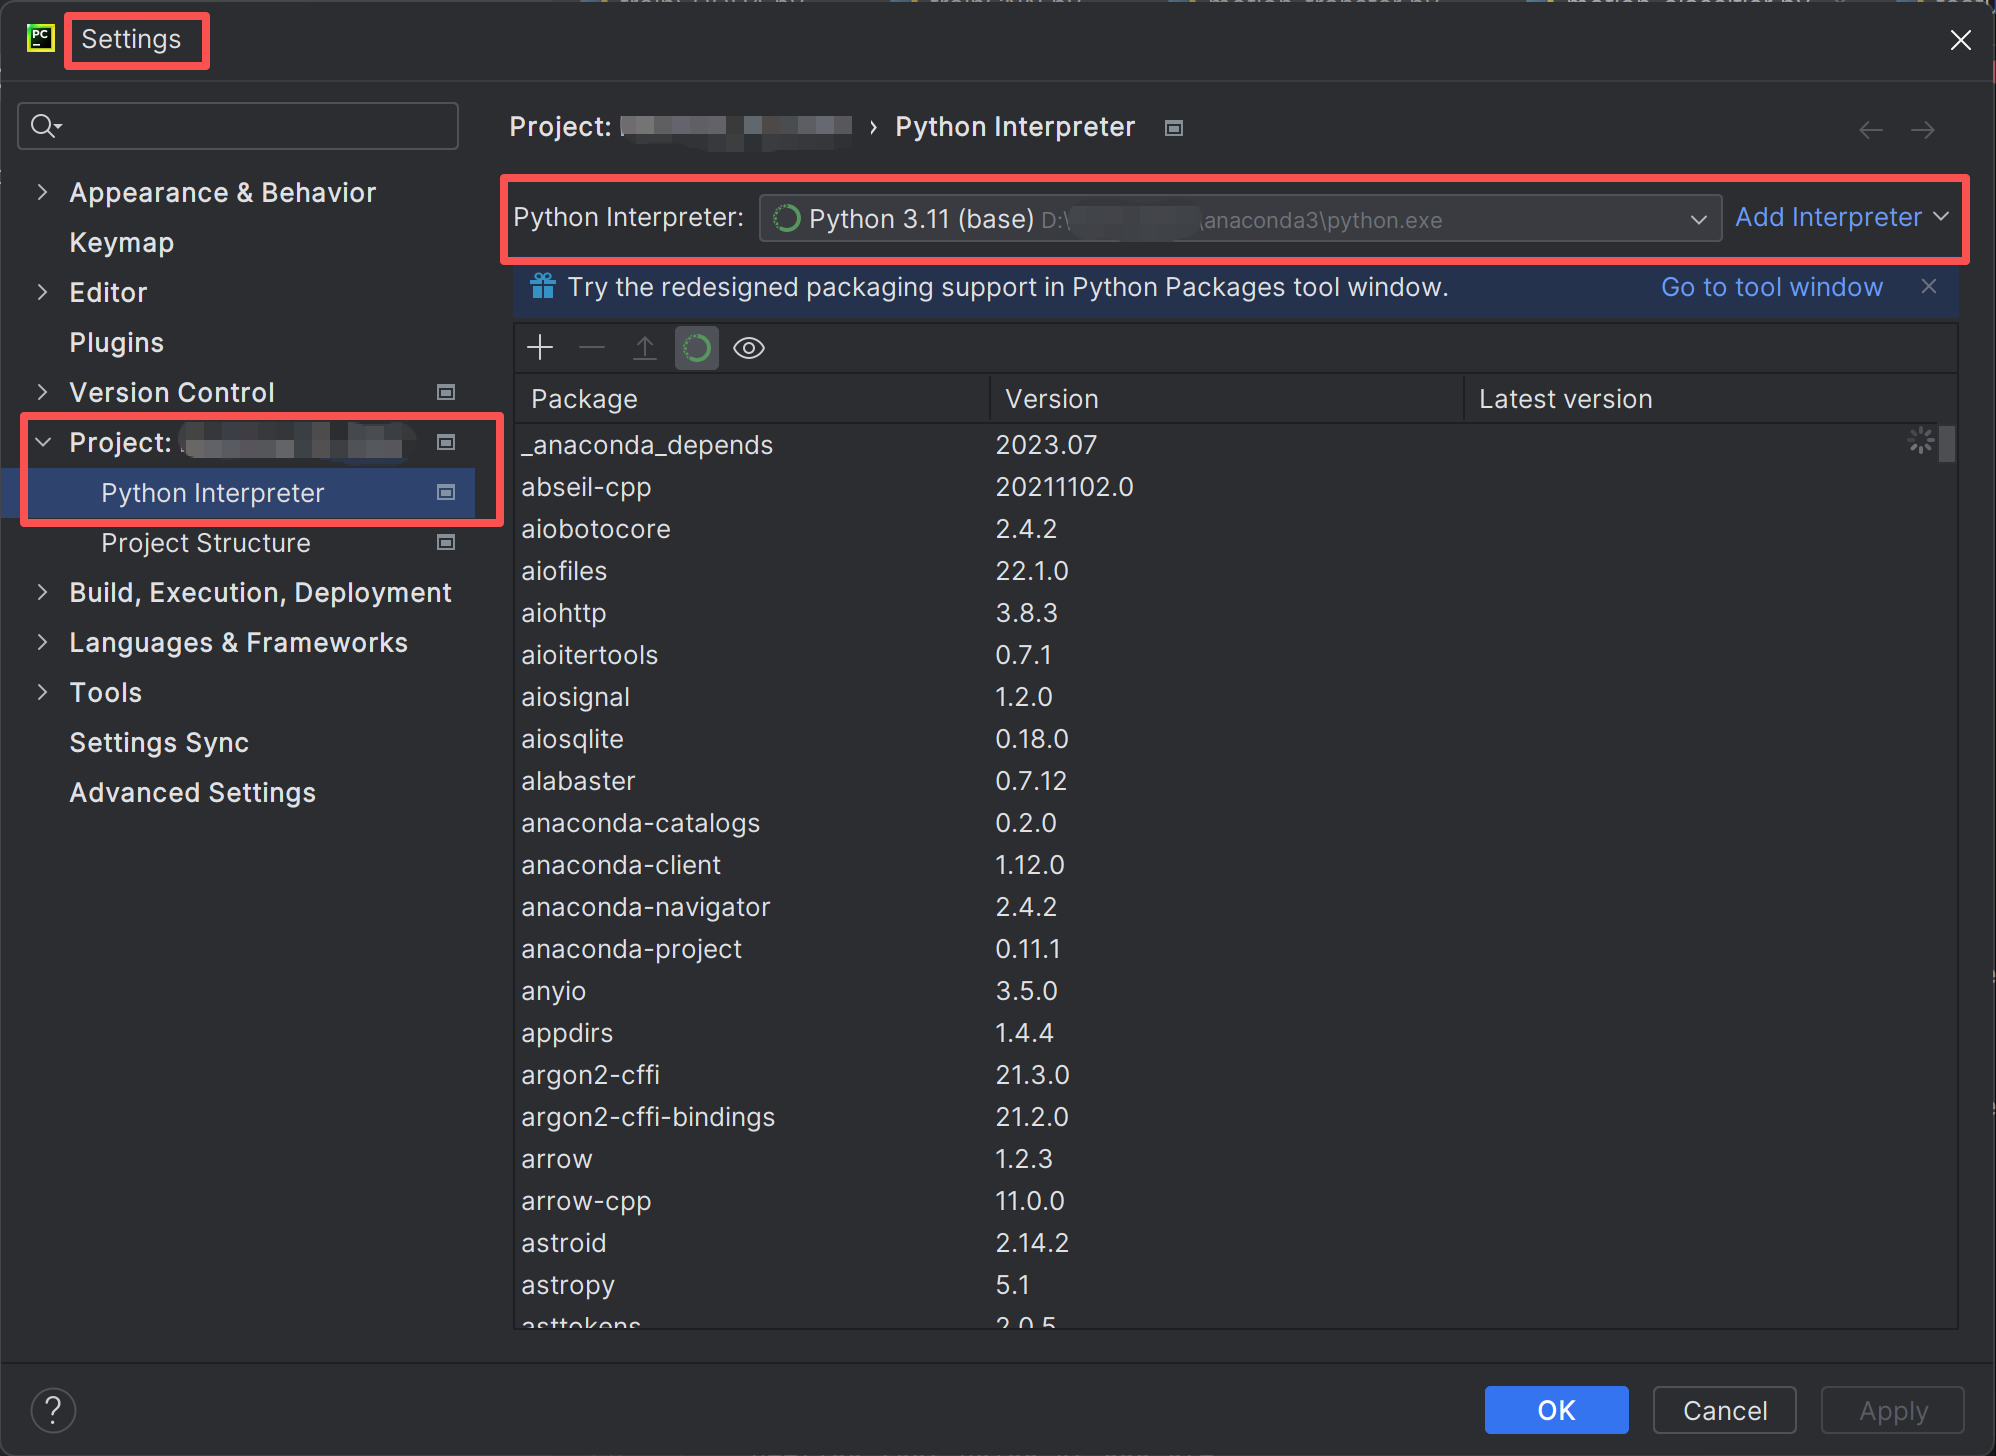Image resolution: width=1996 pixels, height=1456 pixels.
Task: Expand Appearance & Behavior section
Action: point(42,192)
